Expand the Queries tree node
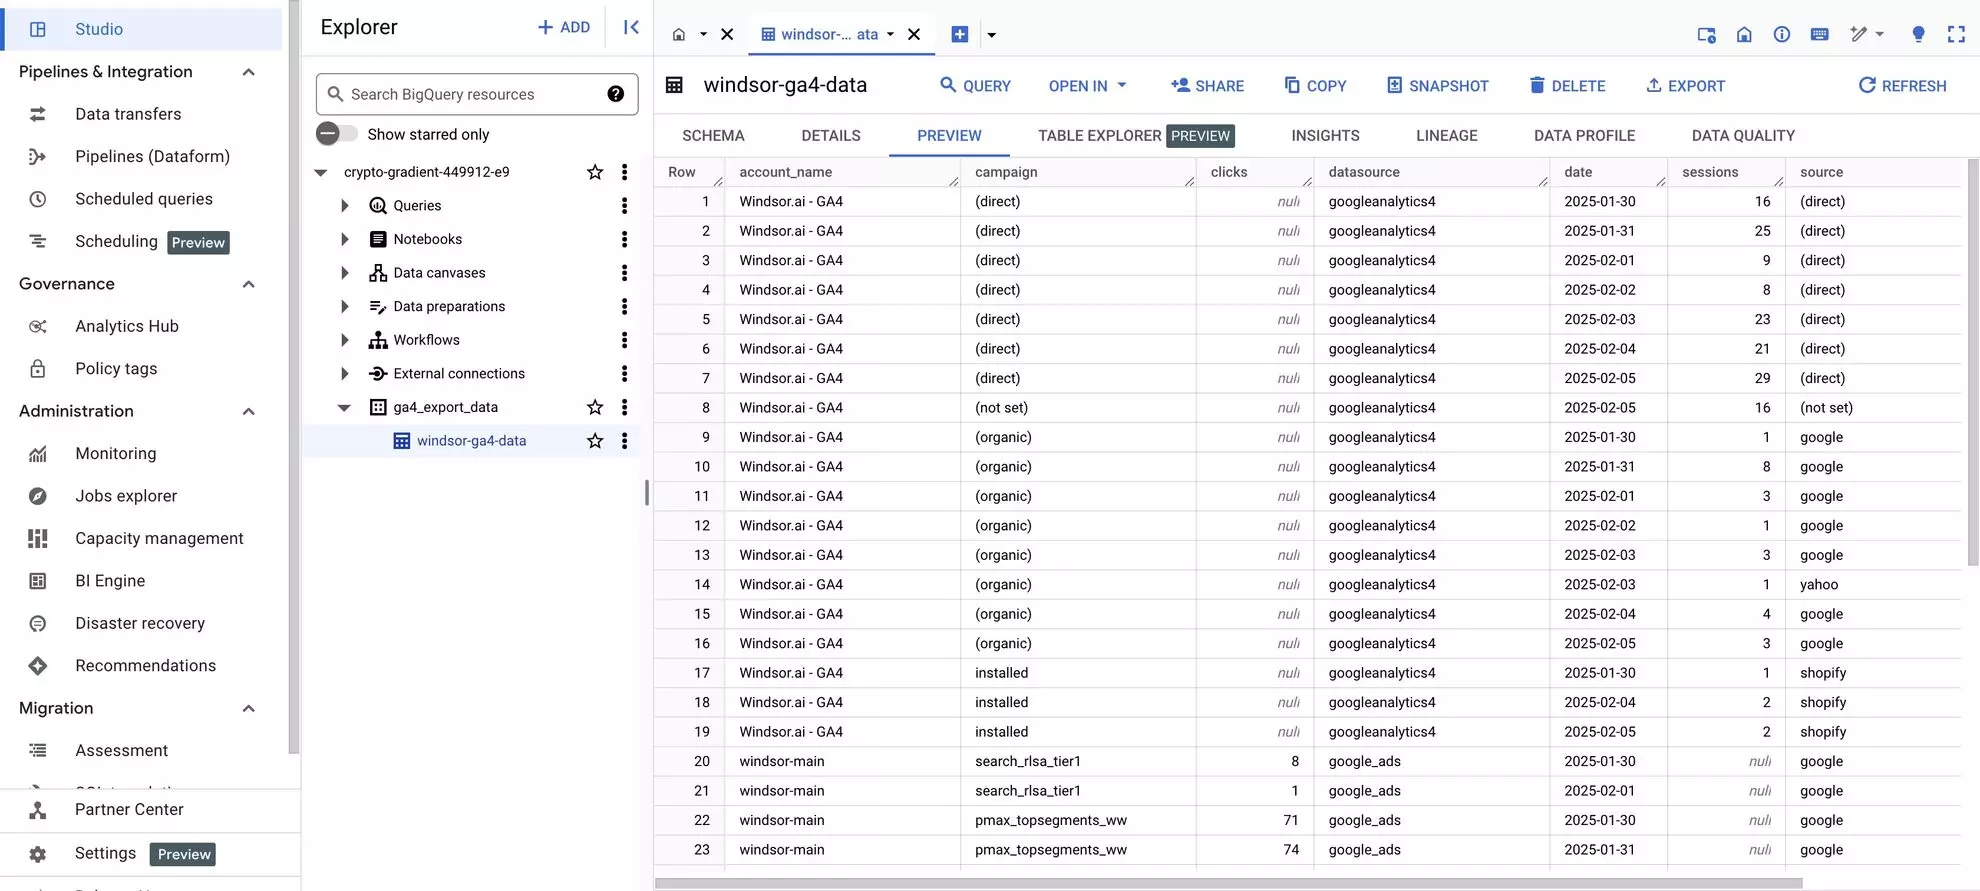1980x891 pixels. pos(345,206)
